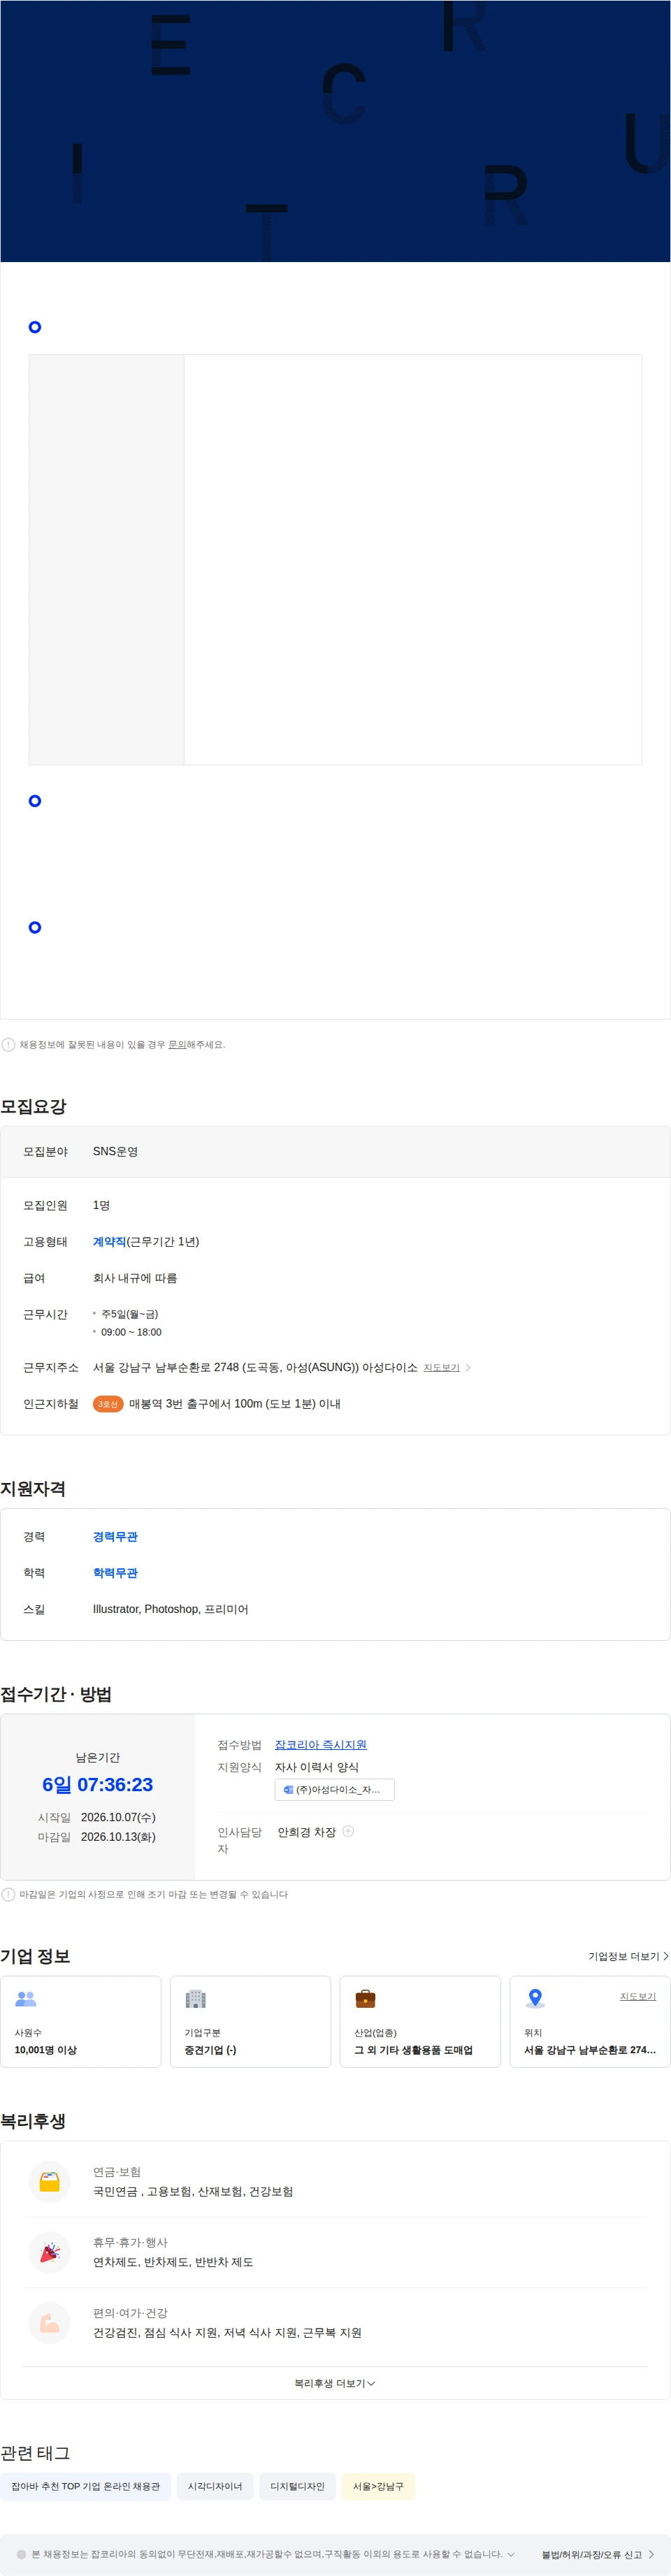Image resolution: width=671 pixels, height=2576 pixels.
Task: Click the 문의 link in the notice
Action: pos(177,1044)
